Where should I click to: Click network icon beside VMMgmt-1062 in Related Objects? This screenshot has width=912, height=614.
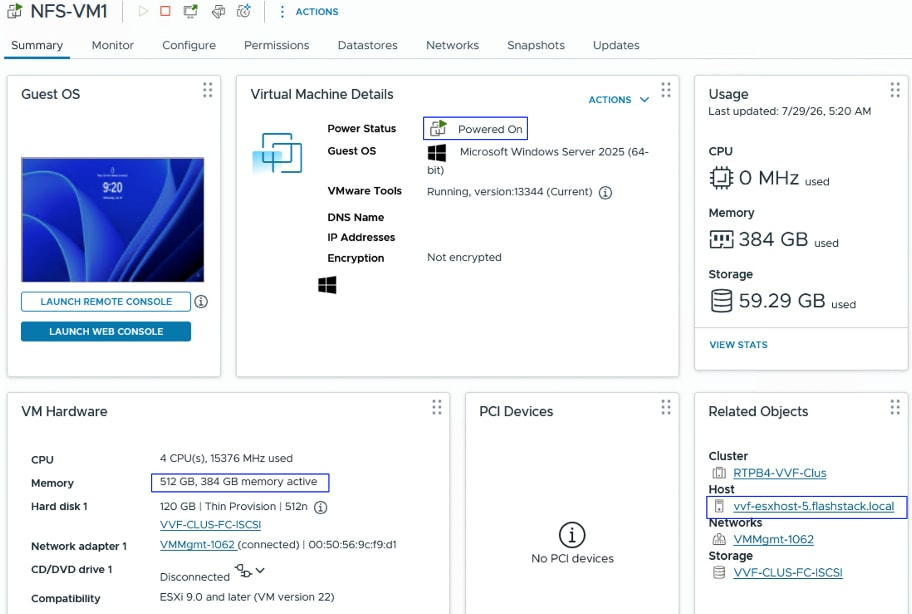[719, 540]
